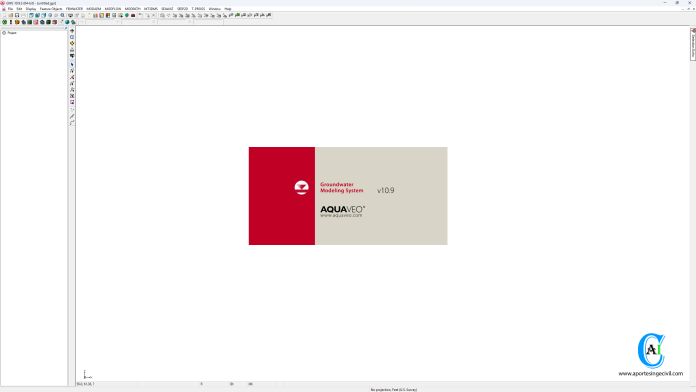Switch to the UGrid module icon
Viewport: 696px width, 392px height.
point(73,22)
